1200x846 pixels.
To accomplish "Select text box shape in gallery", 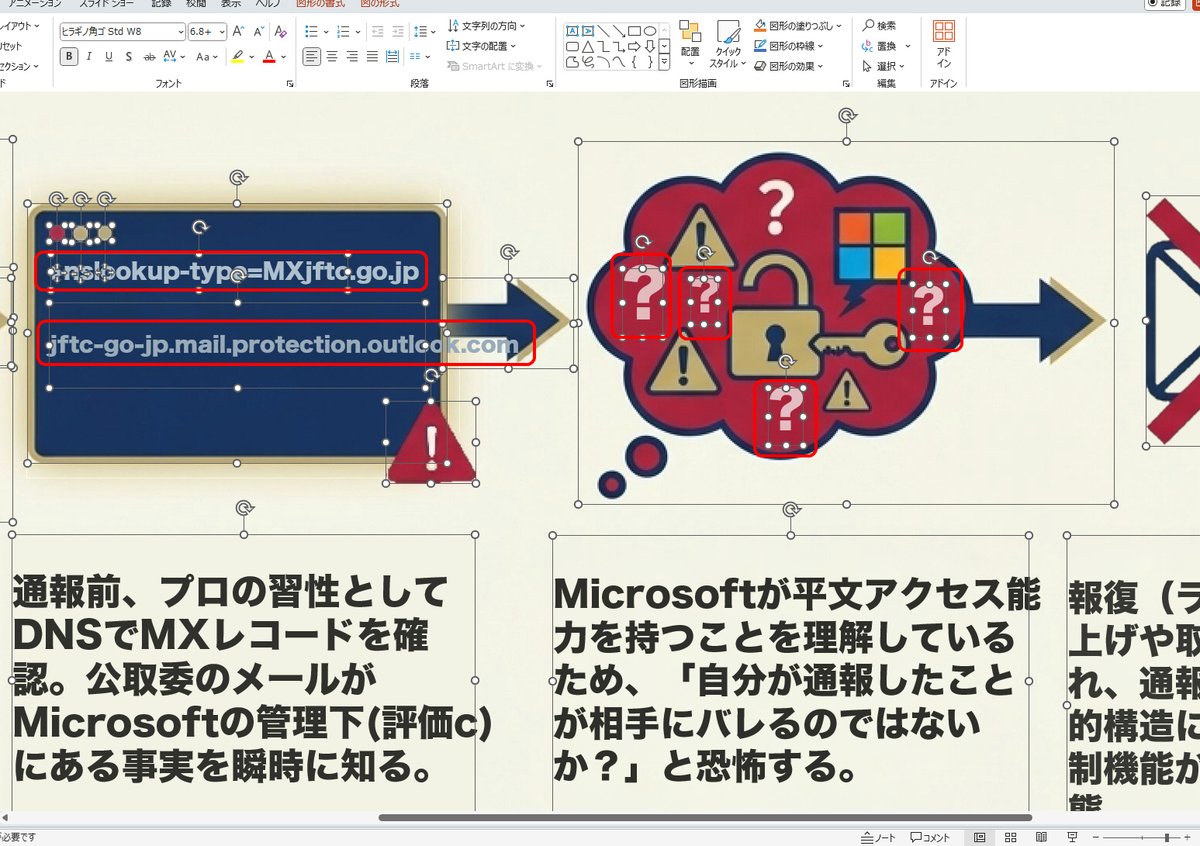I will tap(573, 31).
